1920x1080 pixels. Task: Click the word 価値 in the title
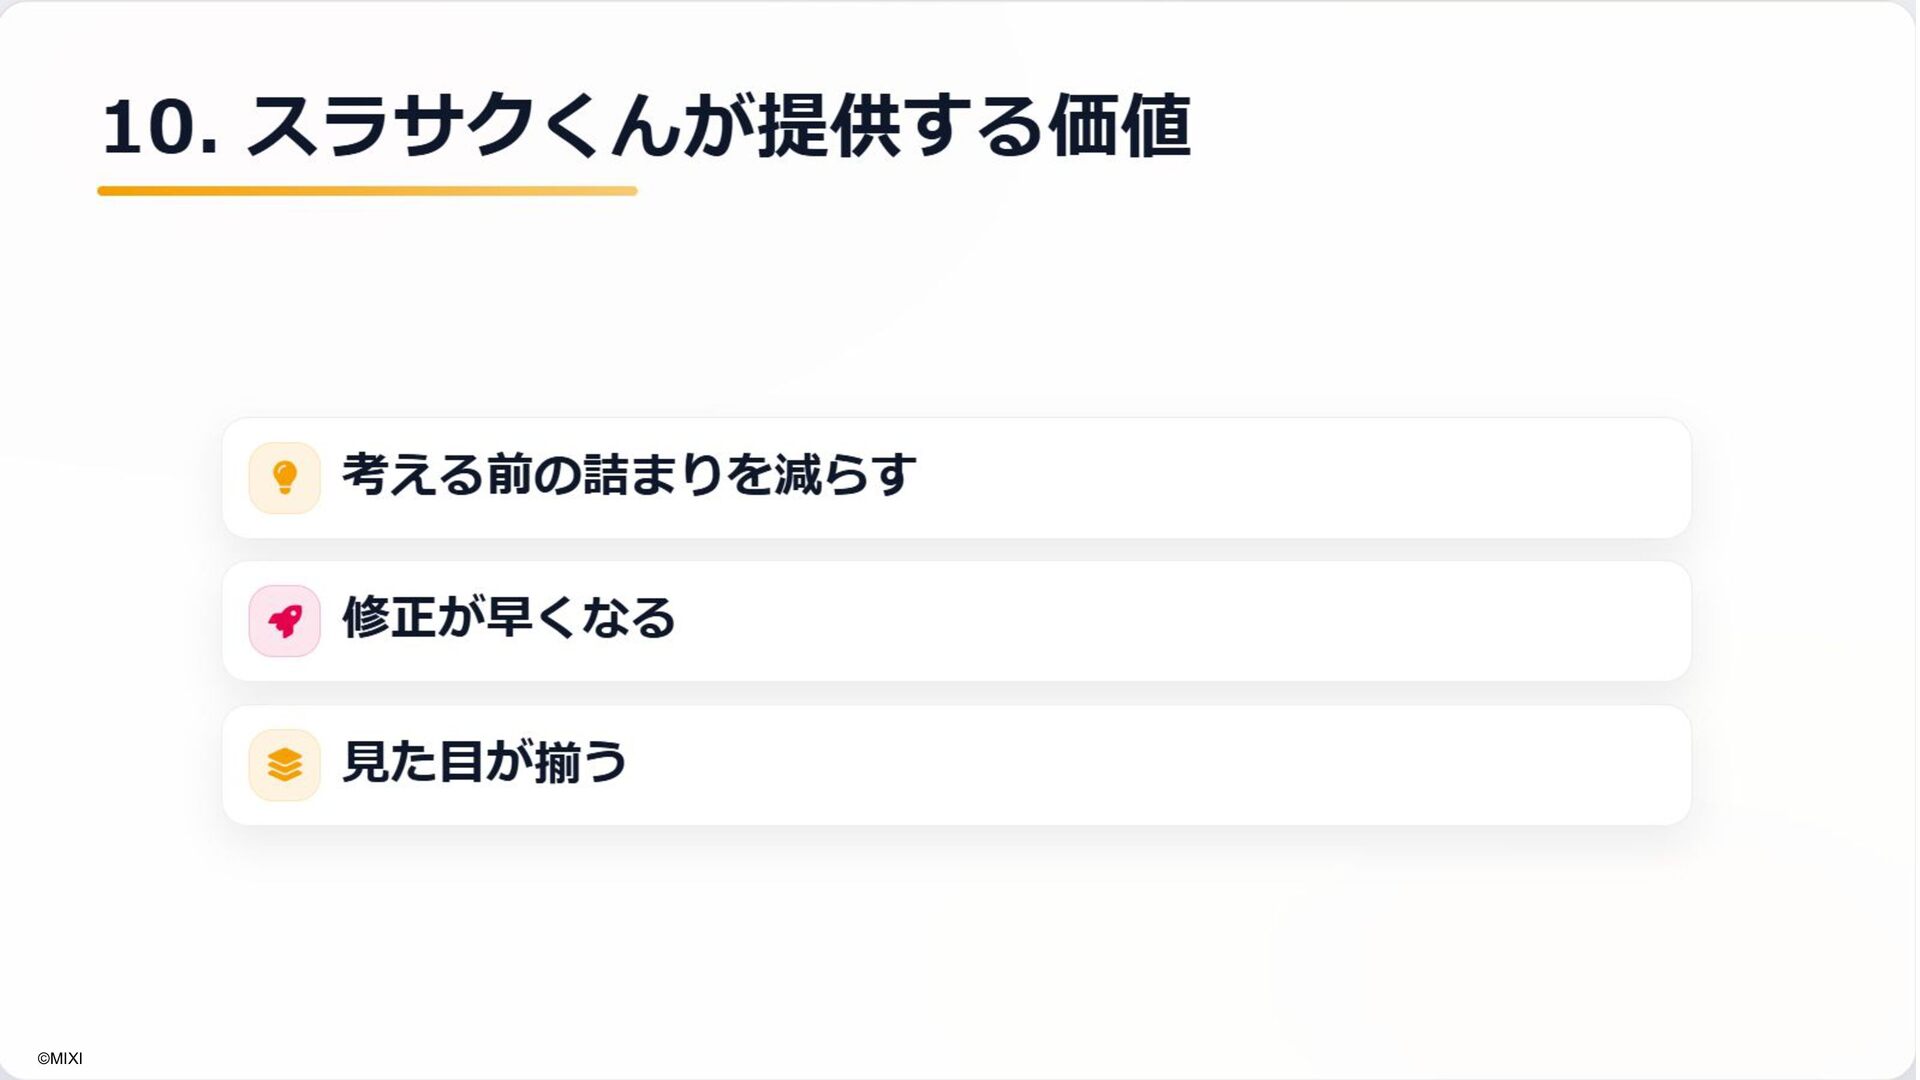click(x=1119, y=127)
